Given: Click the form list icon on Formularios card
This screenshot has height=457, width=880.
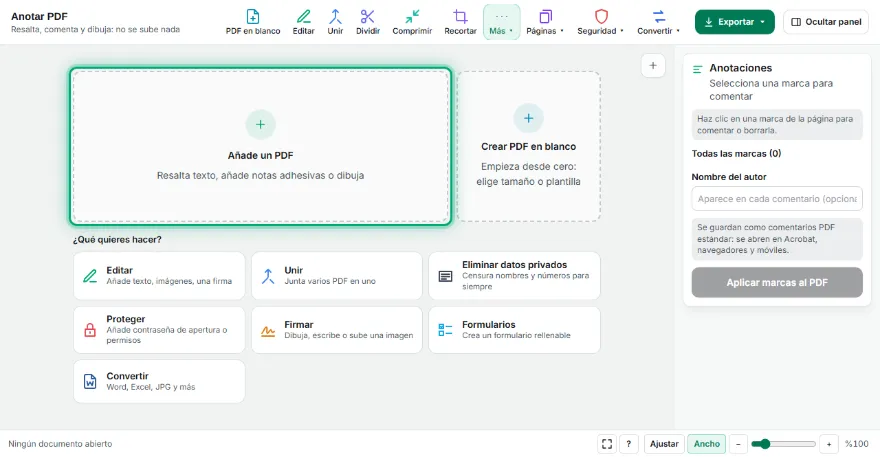Looking at the screenshot, I should pyautogui.click(x=445, y=330).
